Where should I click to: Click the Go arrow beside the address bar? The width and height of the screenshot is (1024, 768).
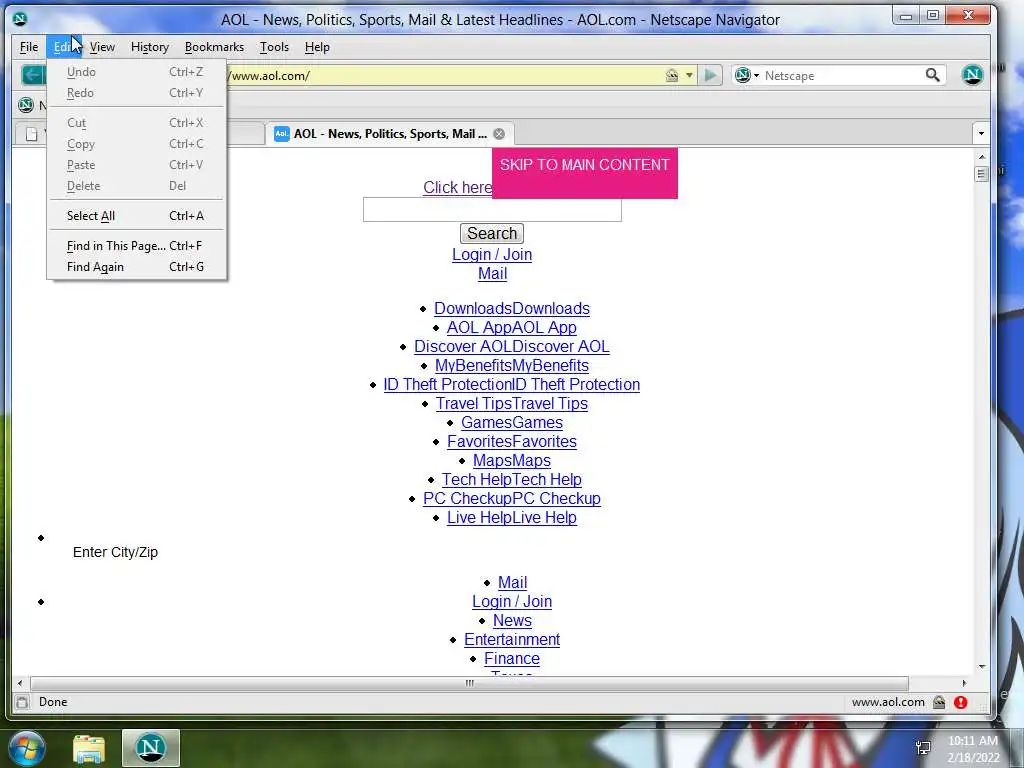pos(710,75)
